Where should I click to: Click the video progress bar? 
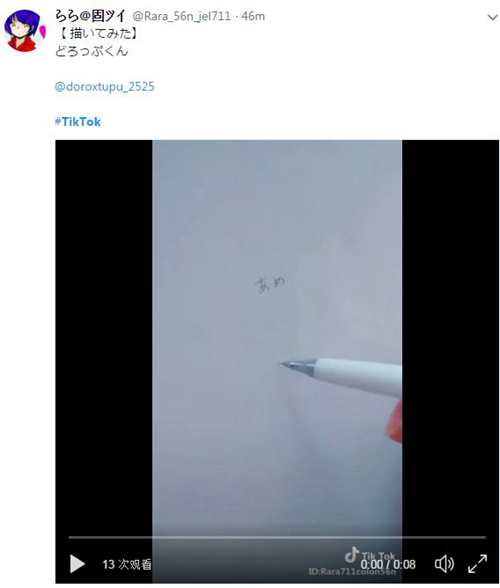coord(277,537)
